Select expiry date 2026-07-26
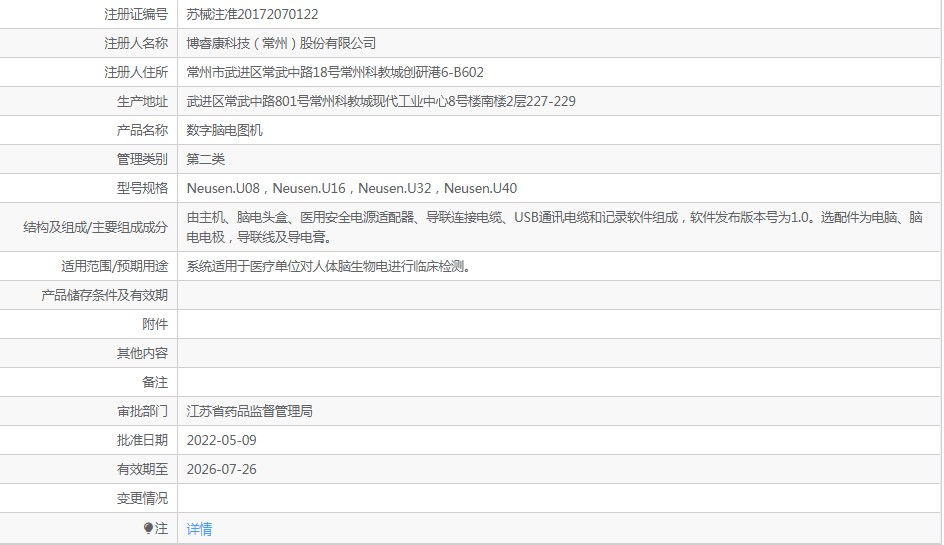This screenshot has height=545, width=944. pos(222,469)
